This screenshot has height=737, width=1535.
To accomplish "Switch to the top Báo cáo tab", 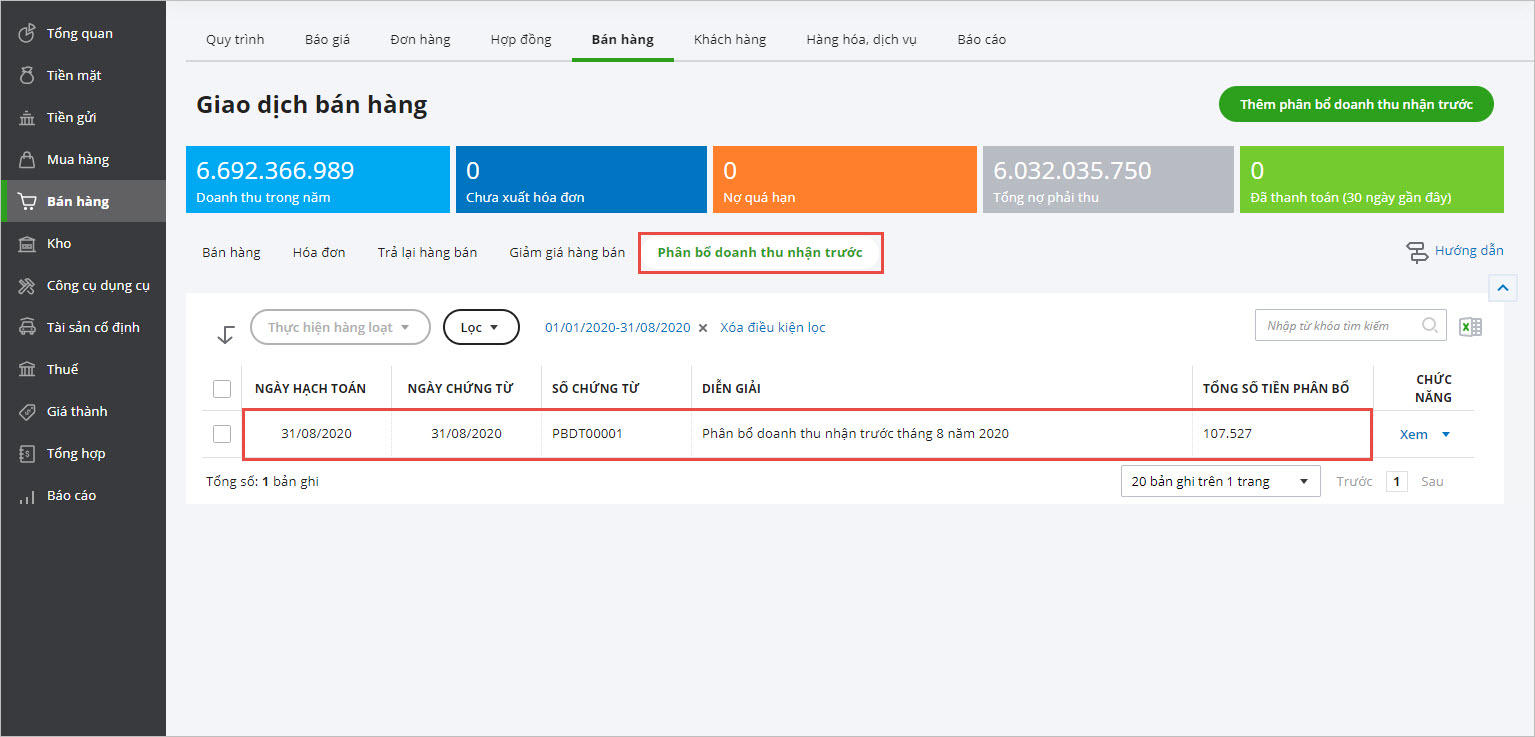I will [981, 40].
